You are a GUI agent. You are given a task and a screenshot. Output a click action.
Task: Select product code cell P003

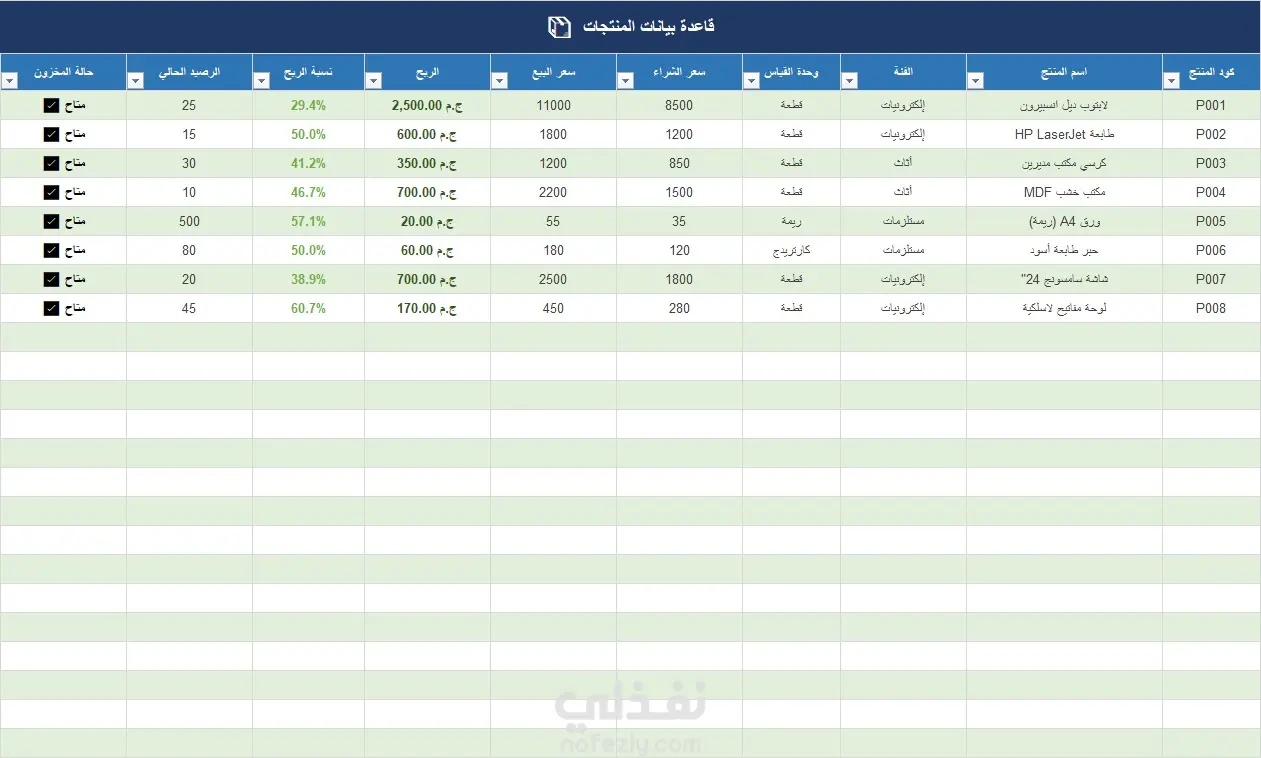[1211, 163]
